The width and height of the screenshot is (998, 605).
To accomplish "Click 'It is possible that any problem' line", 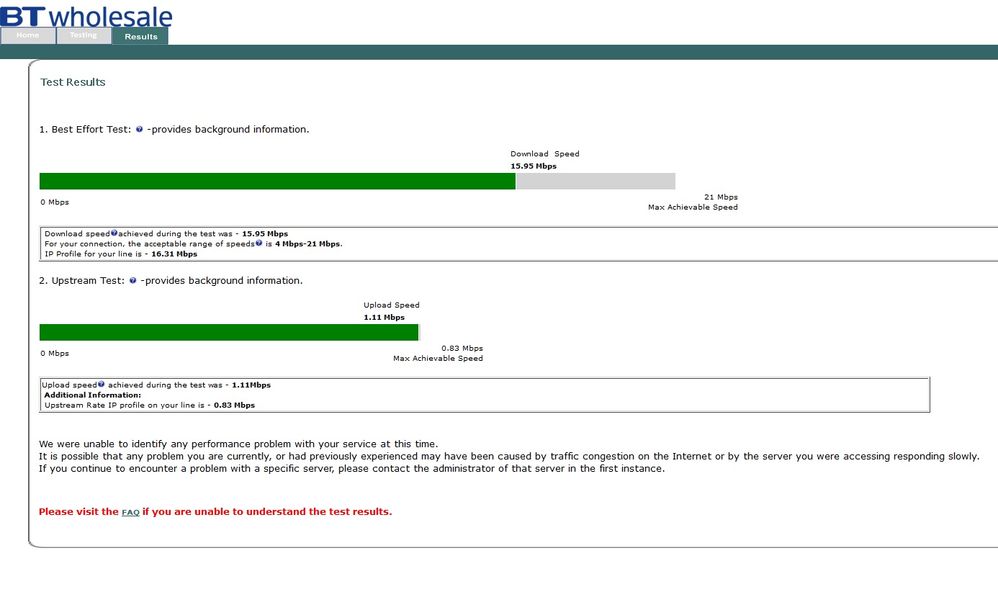I will [509, 456].
